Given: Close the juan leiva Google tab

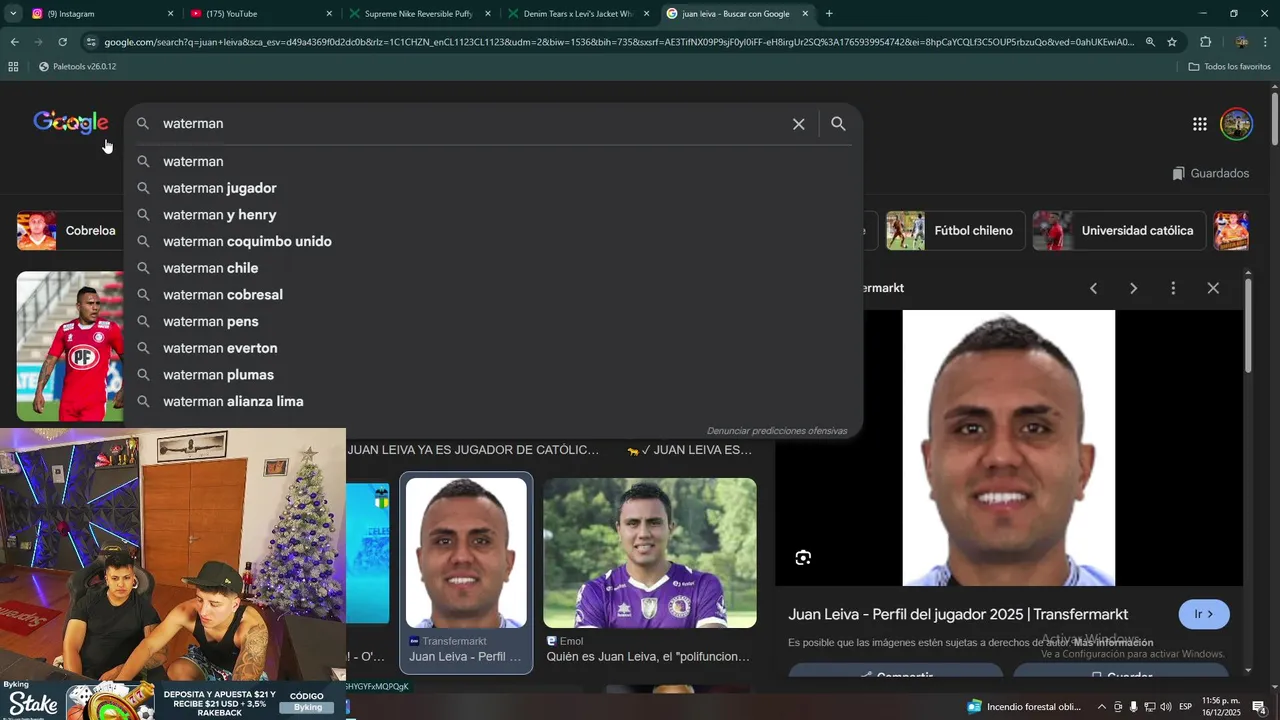Looking at the screenshot, I should (805, 14).
